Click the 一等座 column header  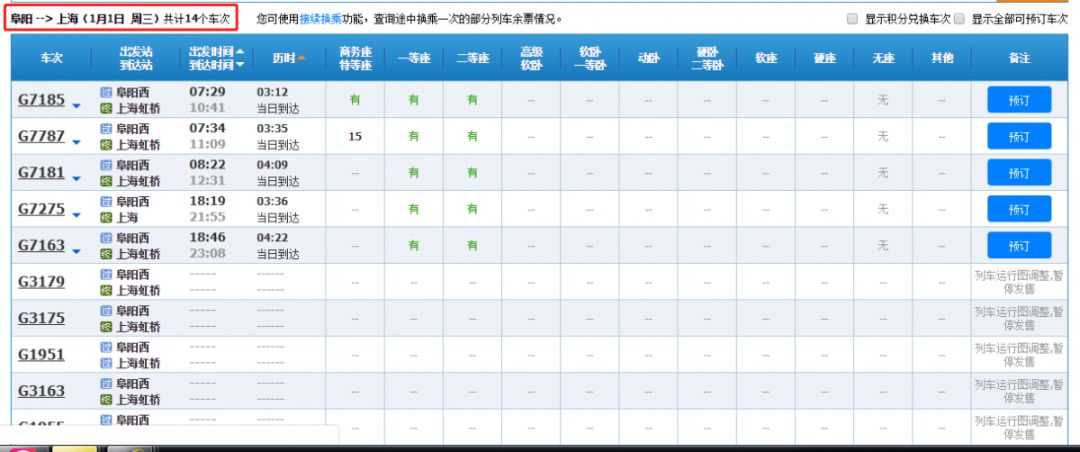pos(414,59)
